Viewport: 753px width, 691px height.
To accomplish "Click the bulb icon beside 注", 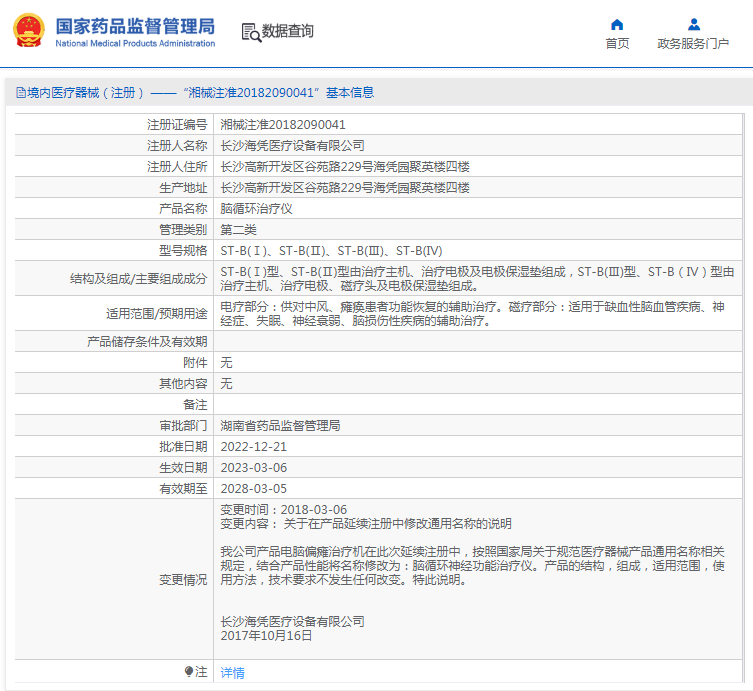I will pos(189,671).
